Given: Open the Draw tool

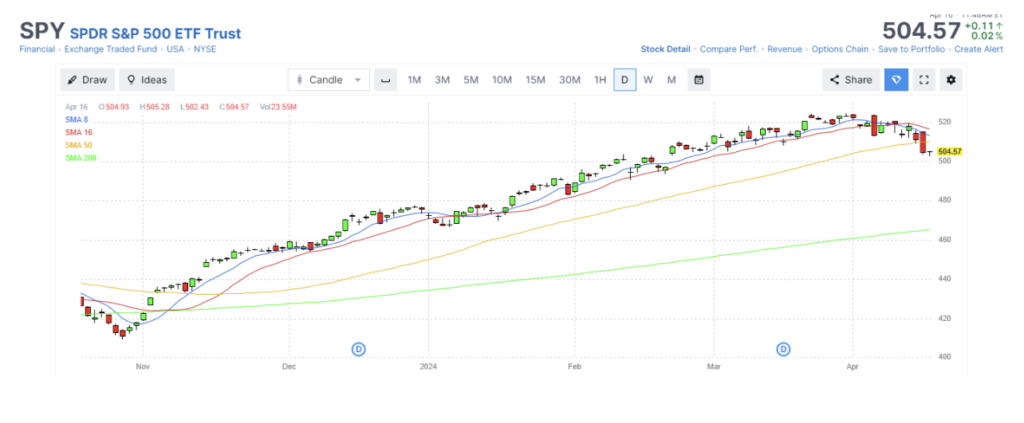Looking at the screenshot, I should pos(88,80).
